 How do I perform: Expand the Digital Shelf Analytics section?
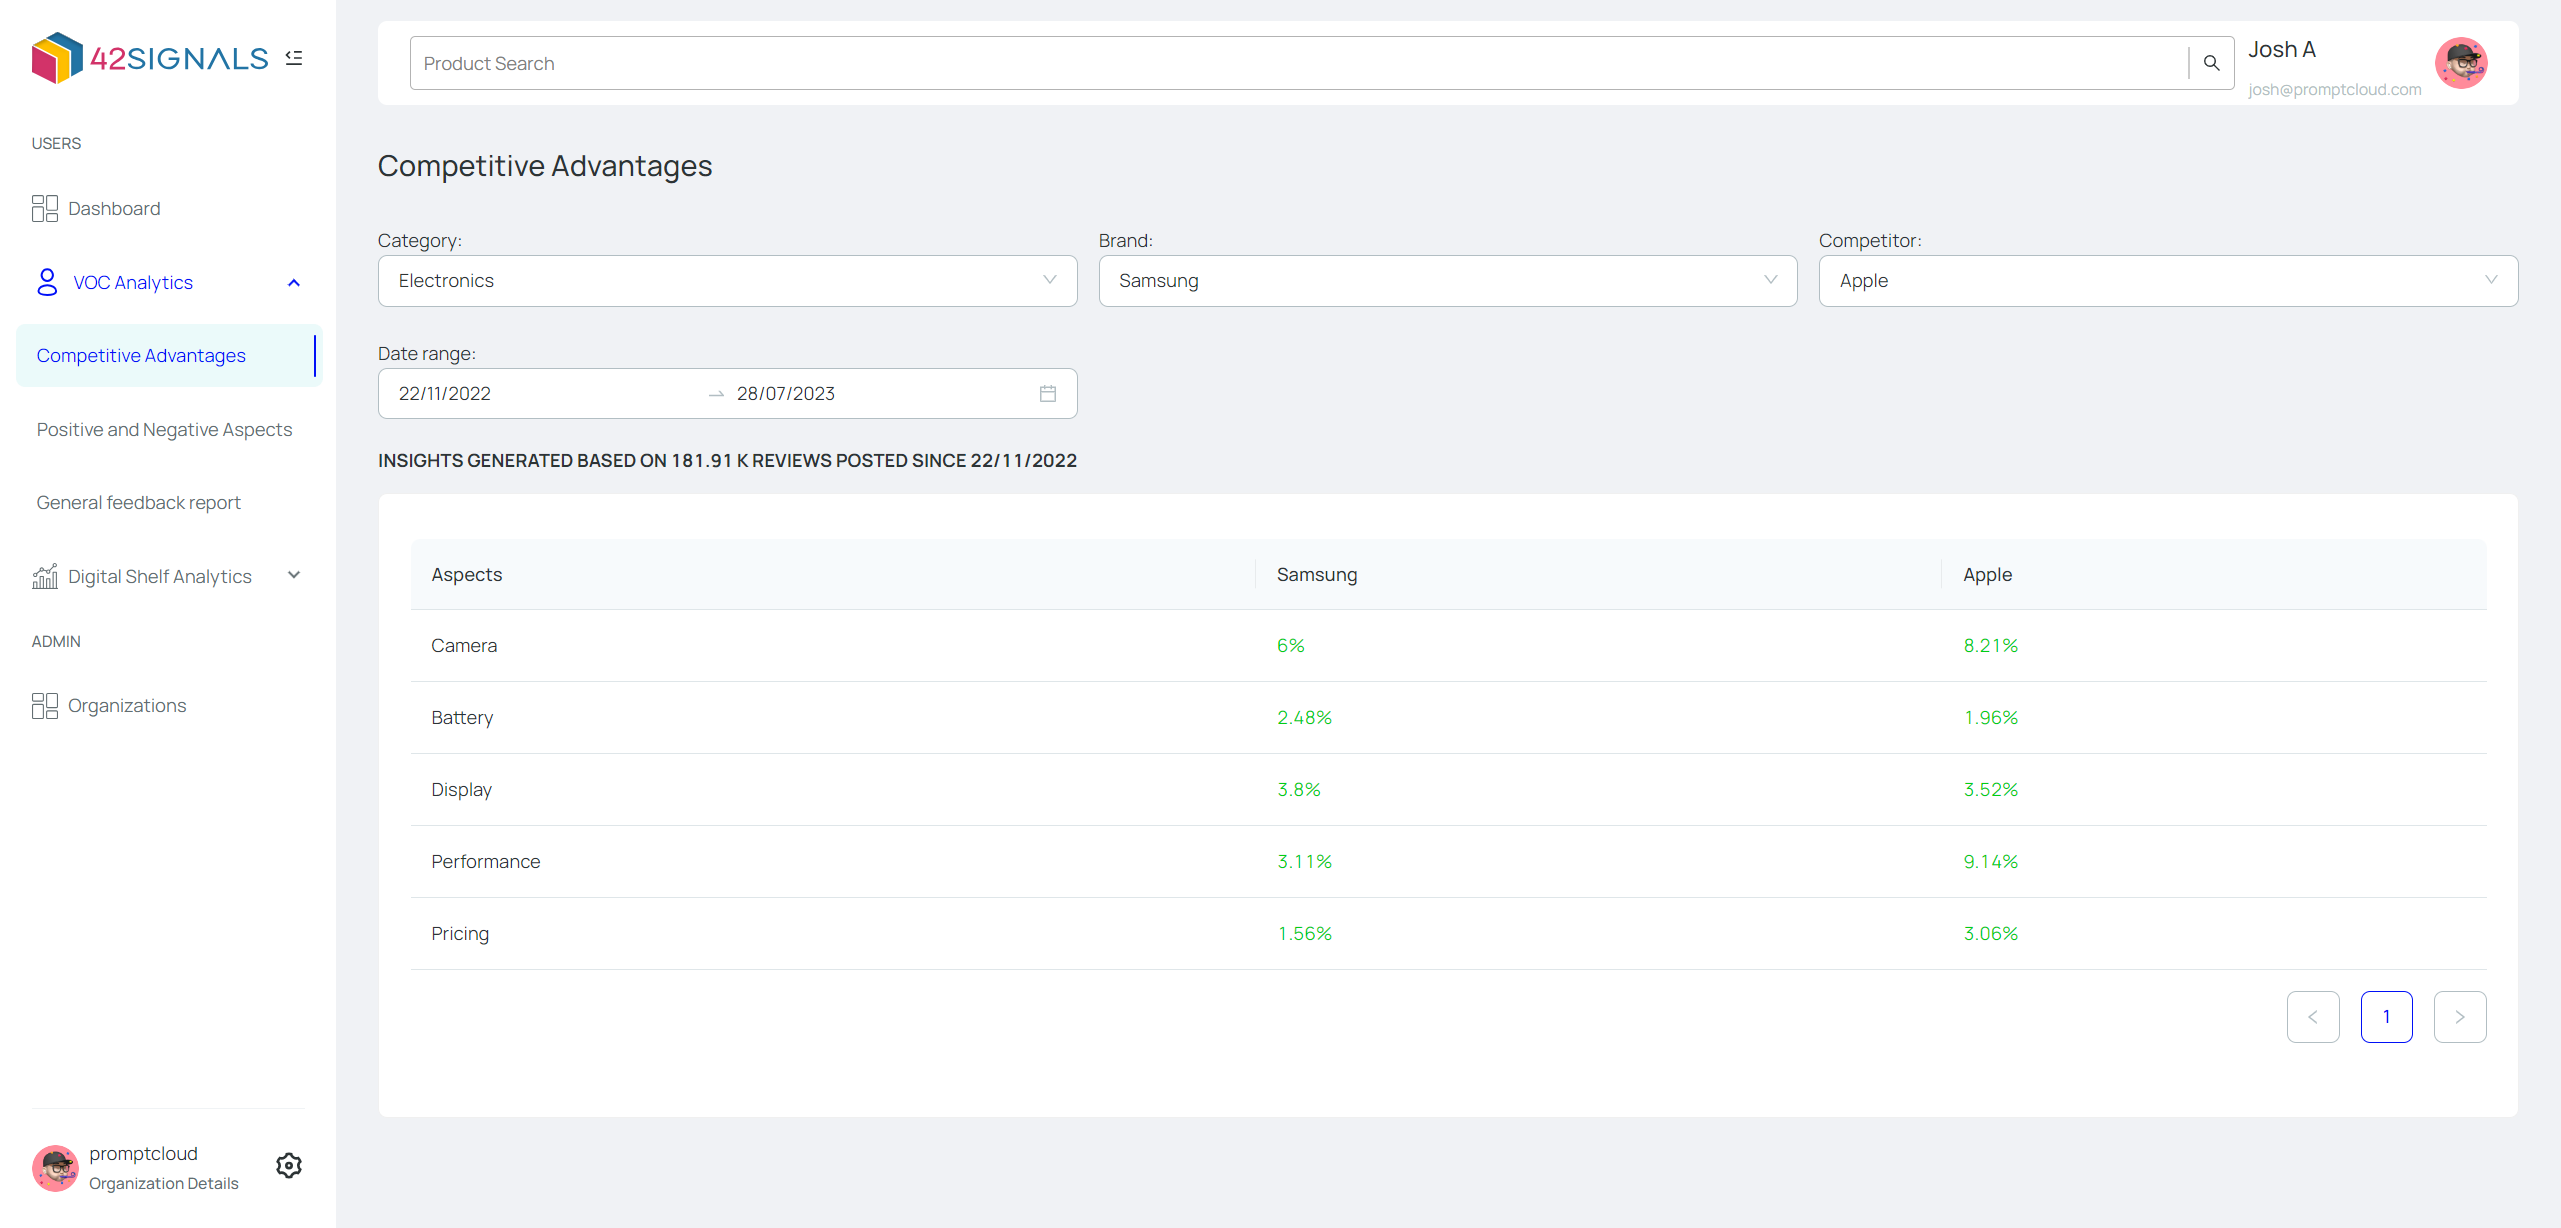pos(293,575)
